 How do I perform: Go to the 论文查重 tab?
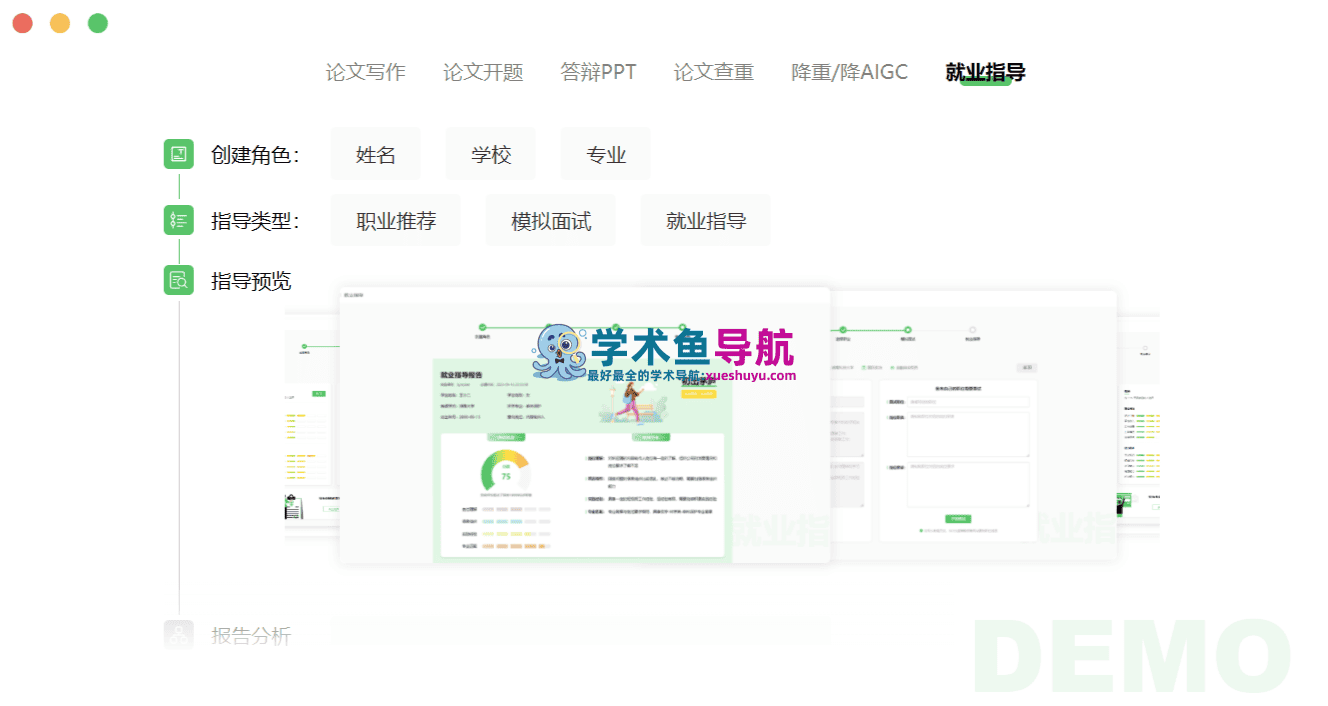713,72
